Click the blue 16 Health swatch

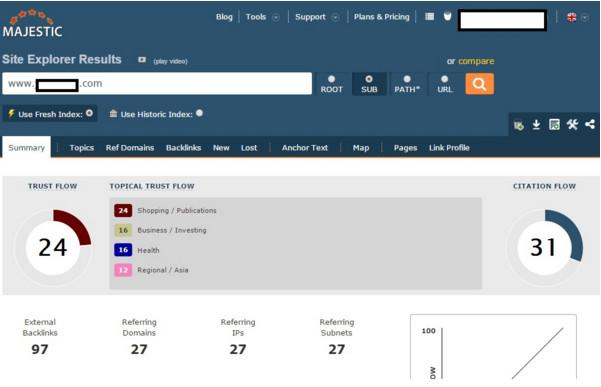[123, 250]
